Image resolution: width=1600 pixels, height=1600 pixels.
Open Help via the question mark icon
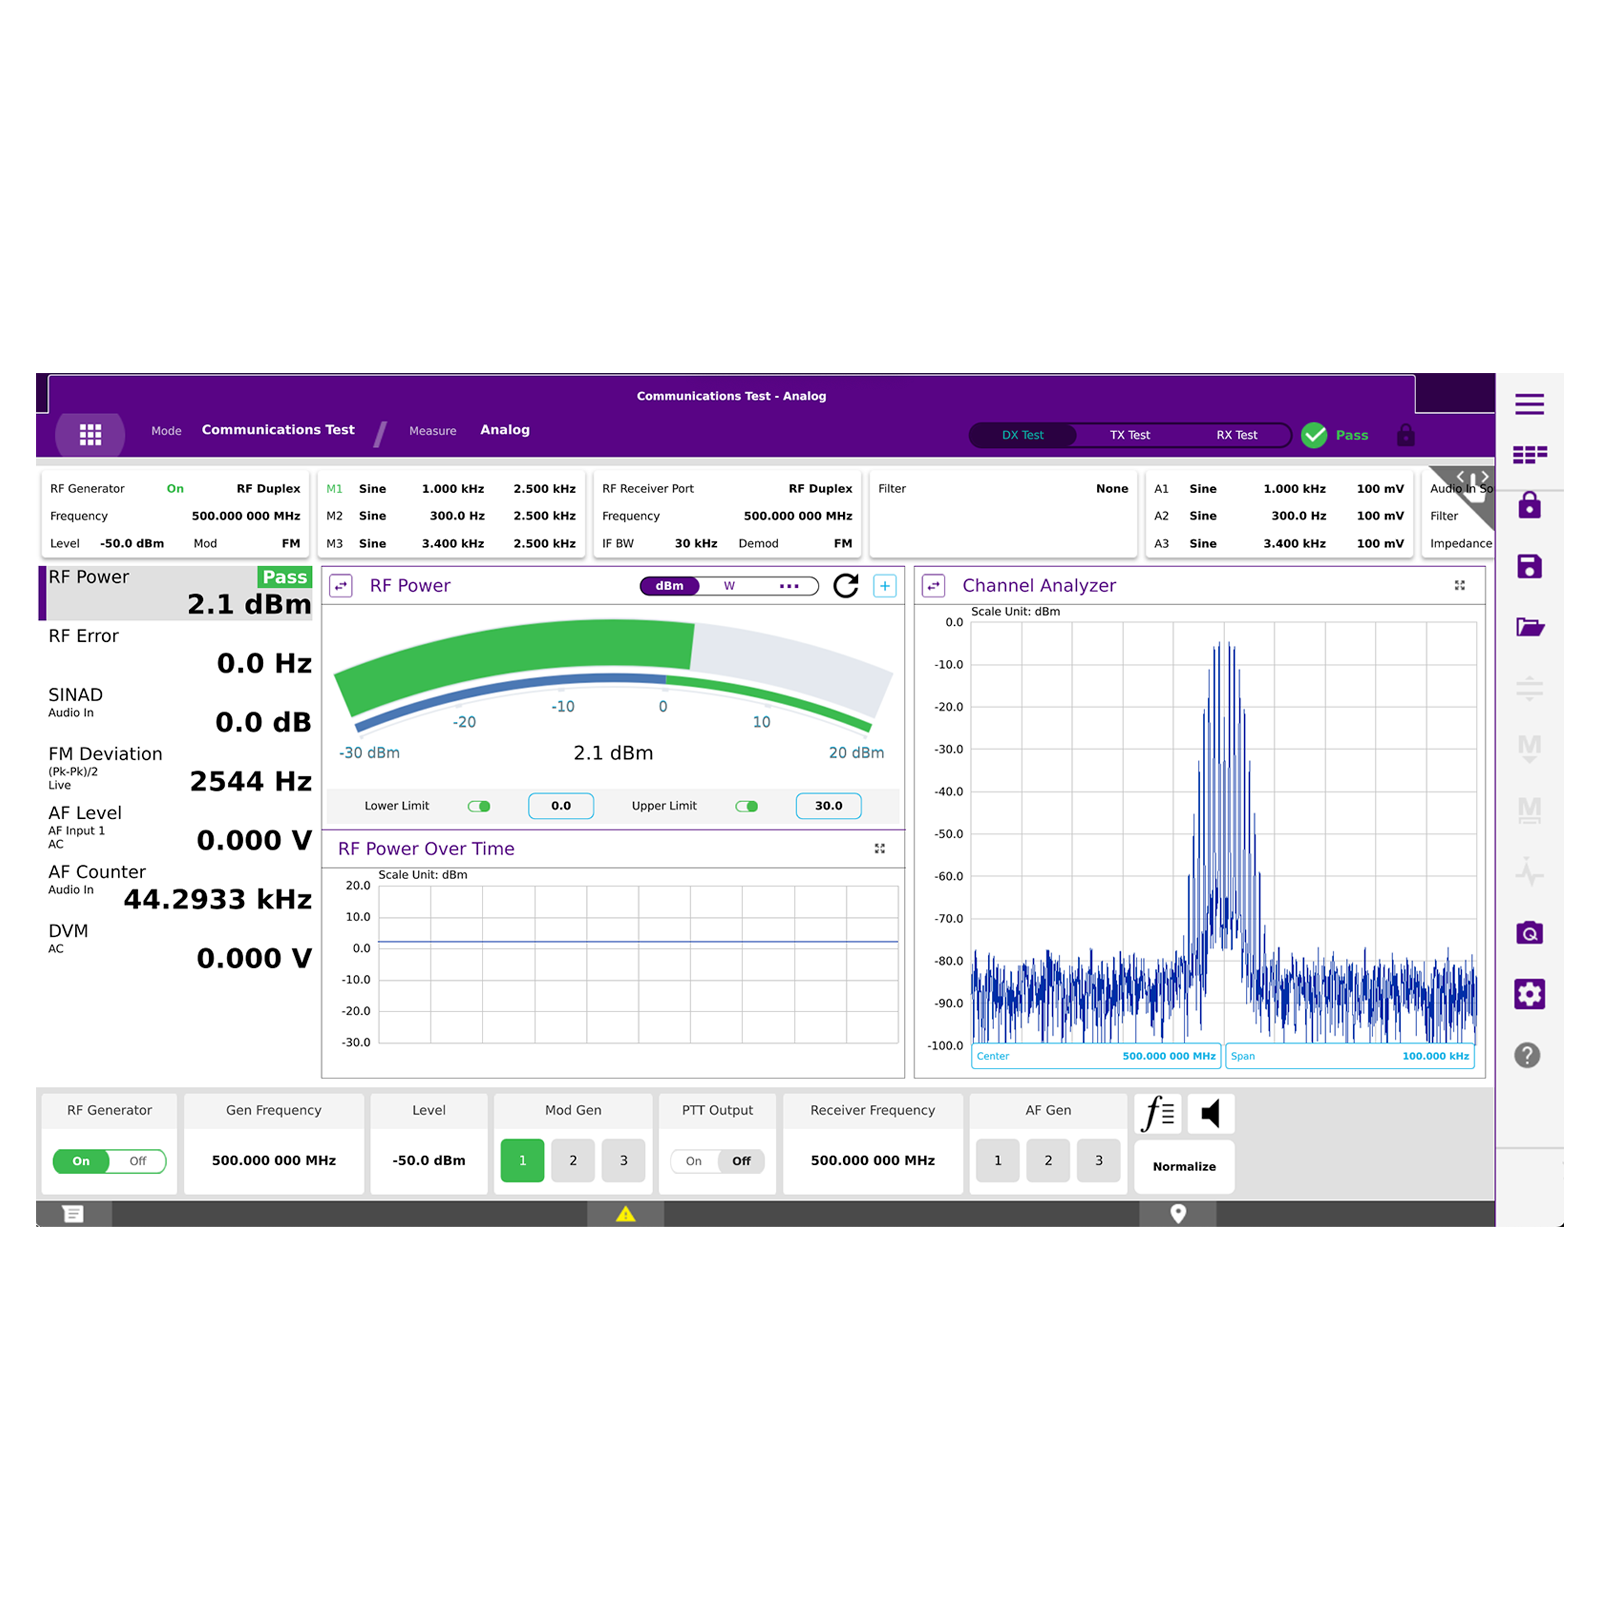click(x=1527, y=1055)
